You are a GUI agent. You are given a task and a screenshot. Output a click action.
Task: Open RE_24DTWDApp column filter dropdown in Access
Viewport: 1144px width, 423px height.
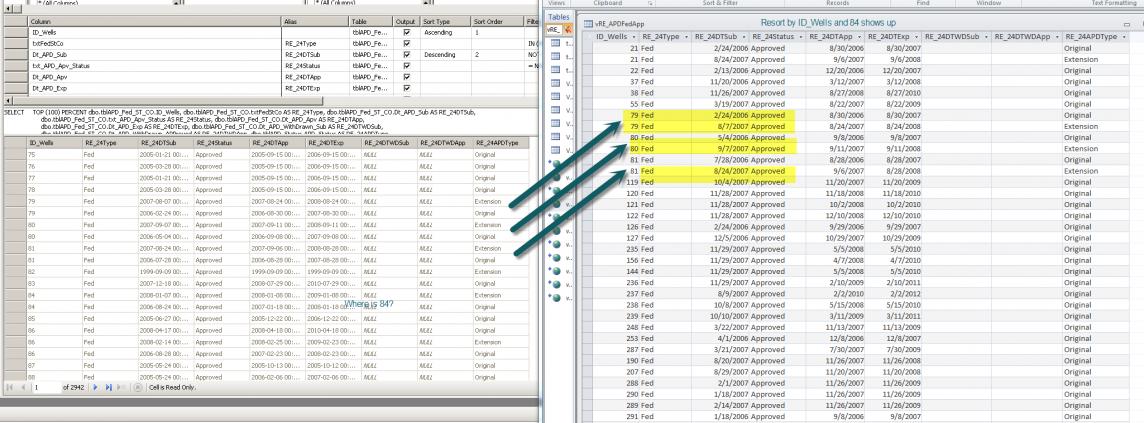tap(1055, 36)
